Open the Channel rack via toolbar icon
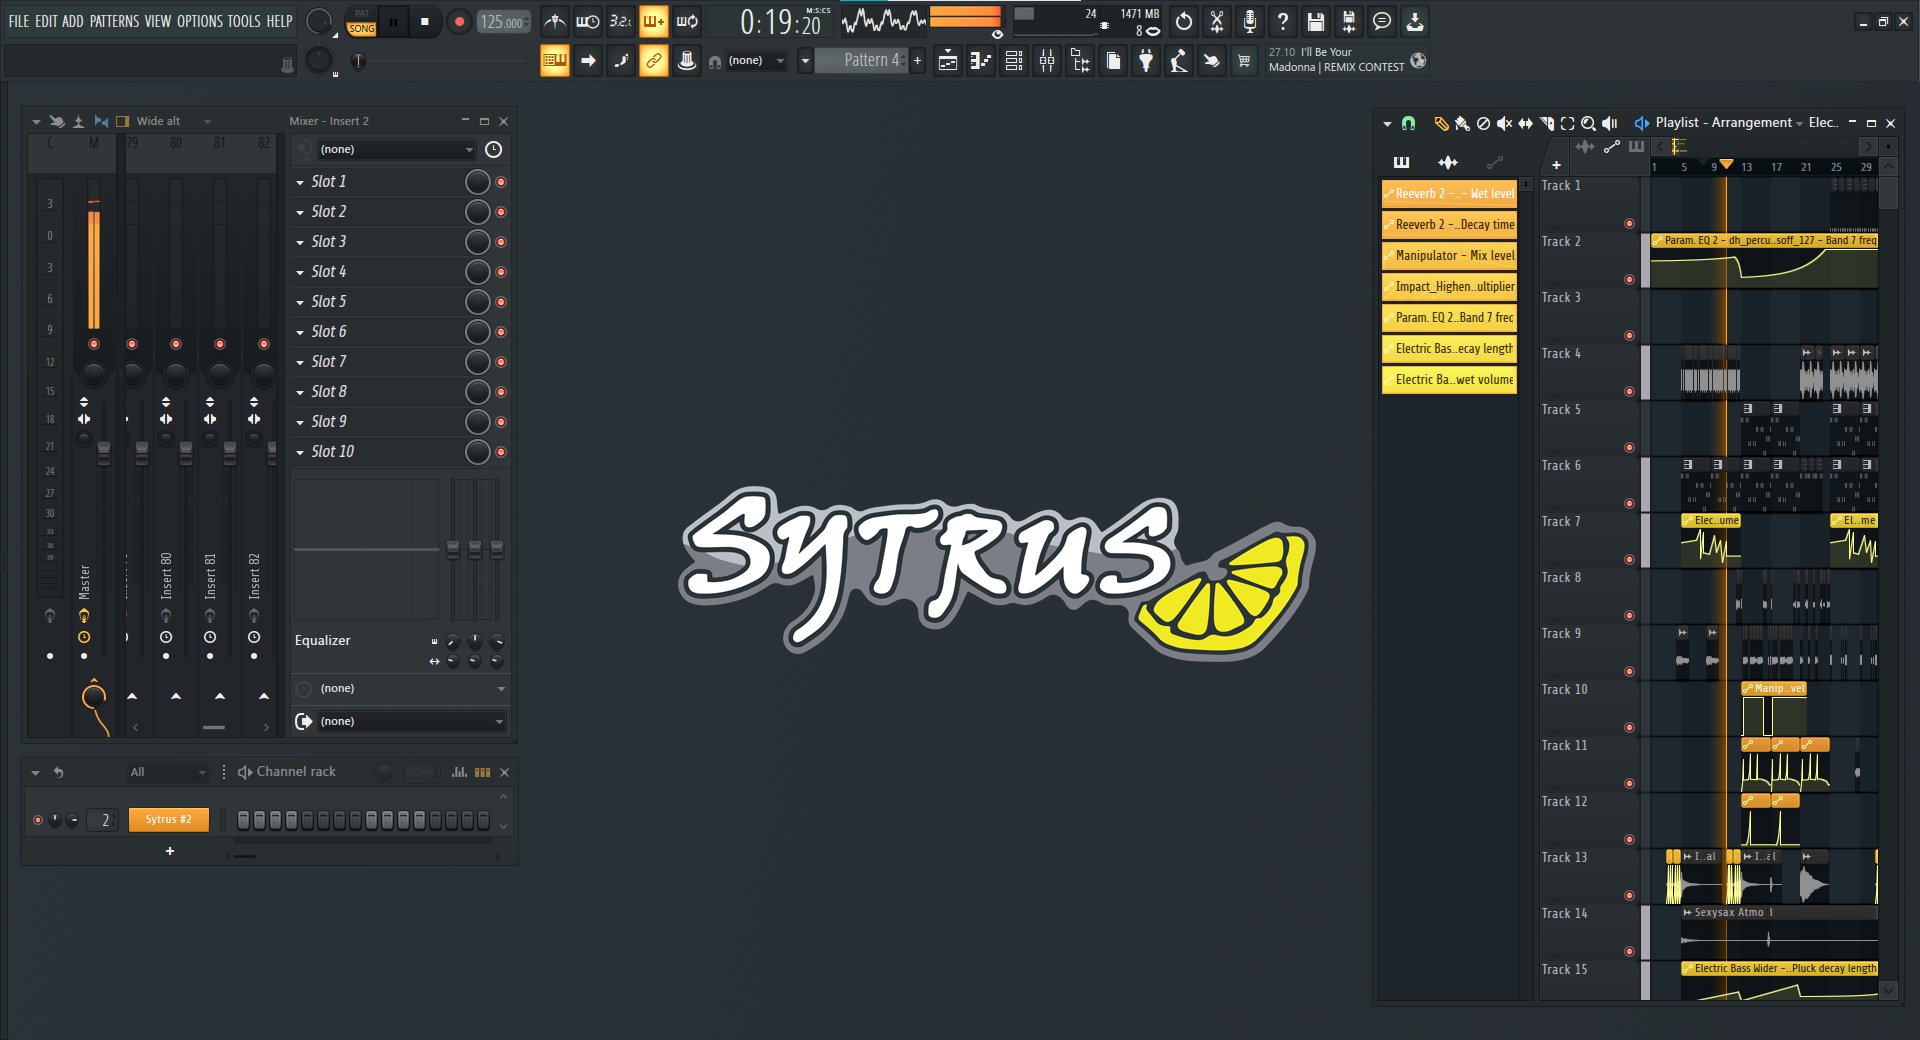Image resolution: width=1920 pixels, height=1040 pixels. (x=1013, y=61)
